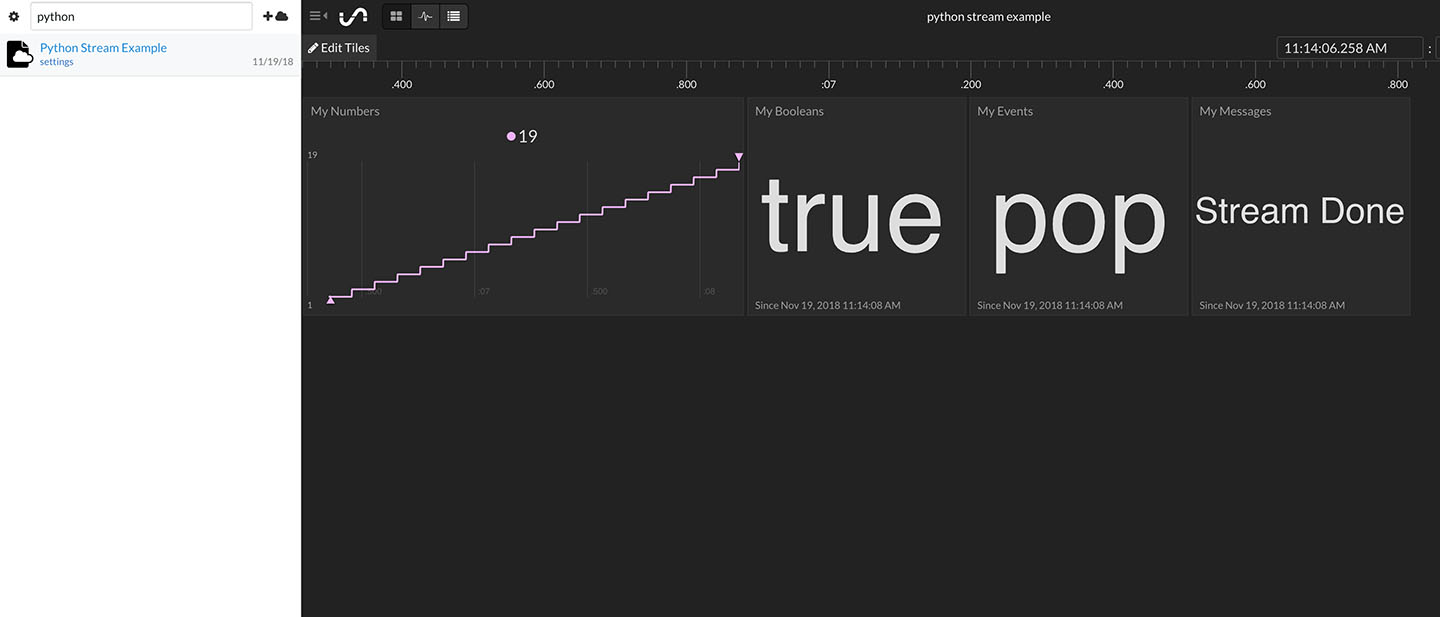The height and width of the screenshot is (617, 1440).
Task: Select the My Numbers tile title
Action: point(345,111)
